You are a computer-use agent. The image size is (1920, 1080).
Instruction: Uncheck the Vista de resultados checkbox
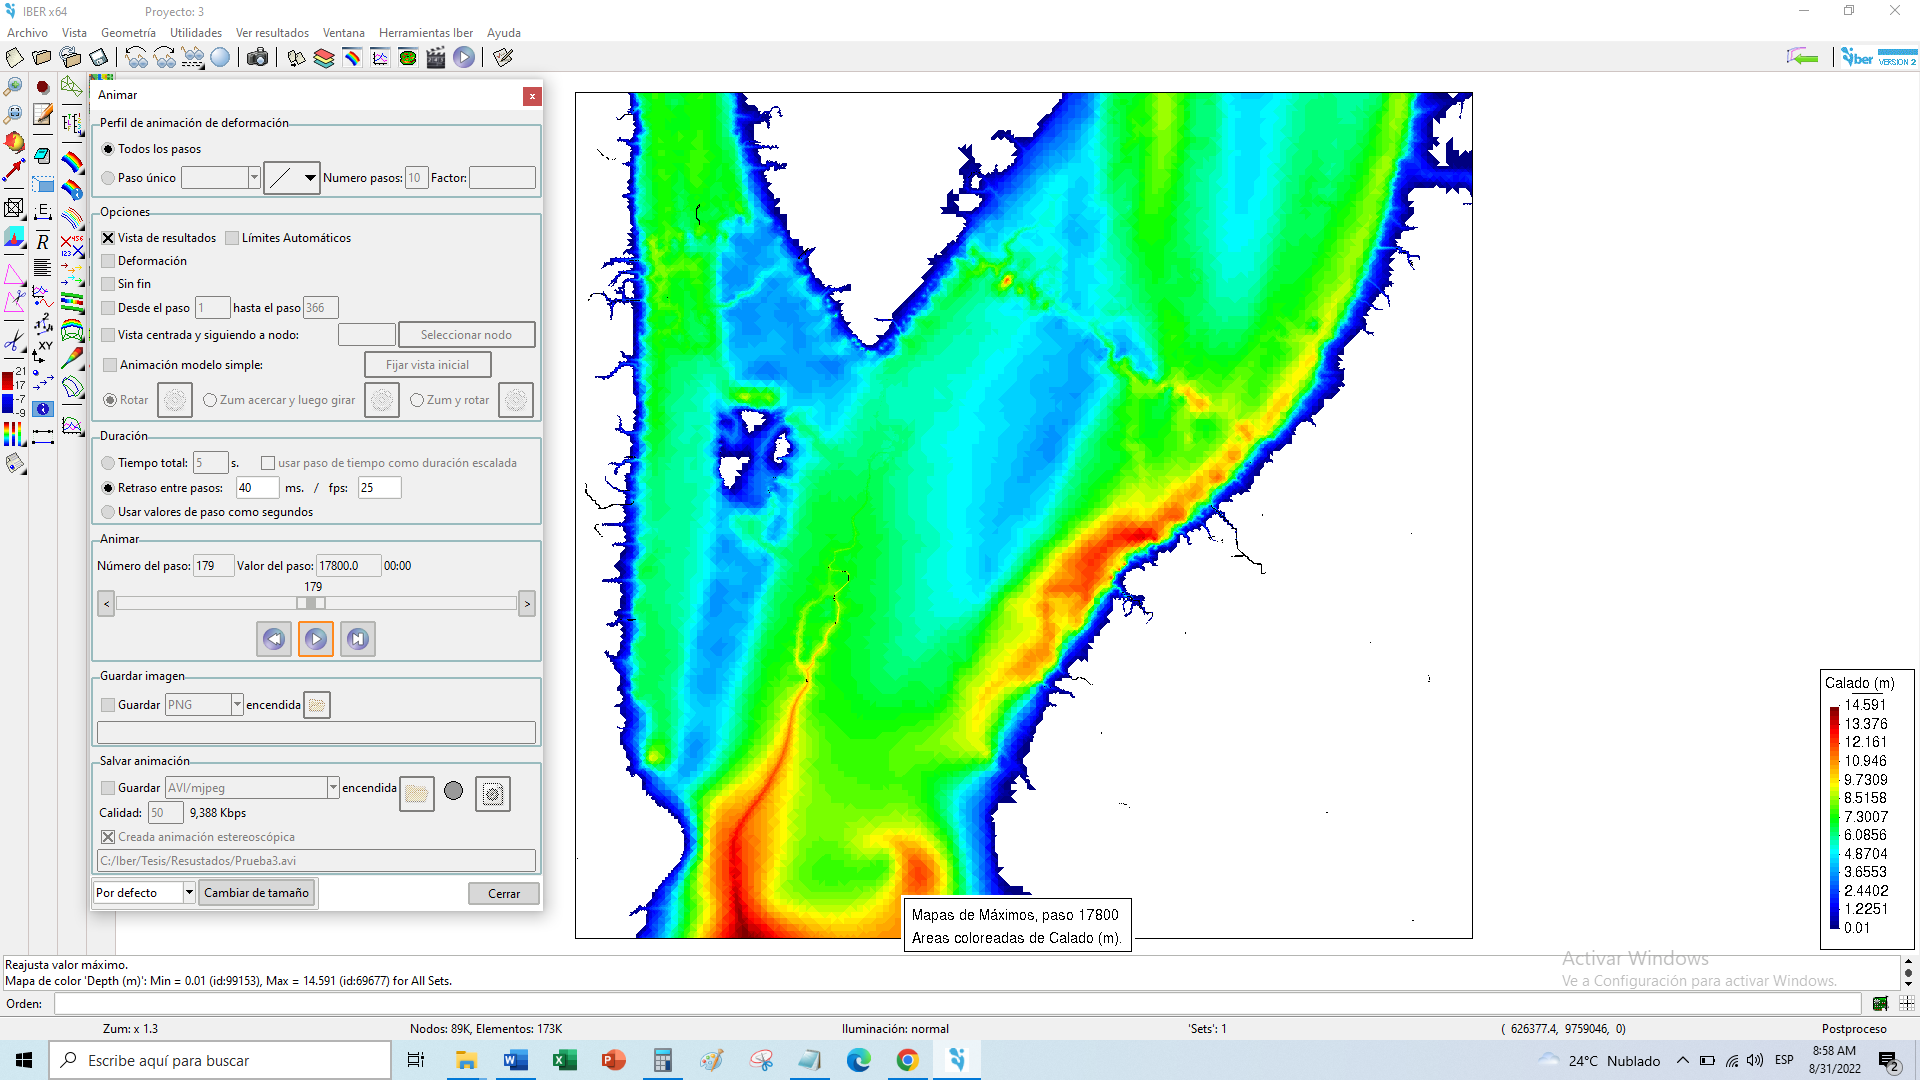(108, 238)
